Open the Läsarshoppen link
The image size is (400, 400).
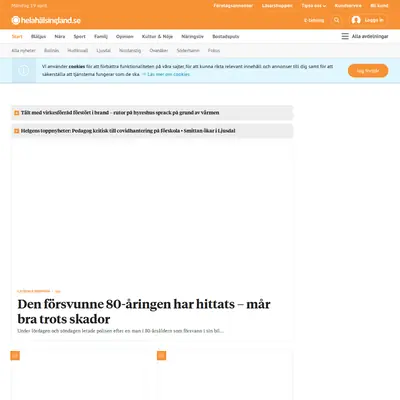pos(277,6)
